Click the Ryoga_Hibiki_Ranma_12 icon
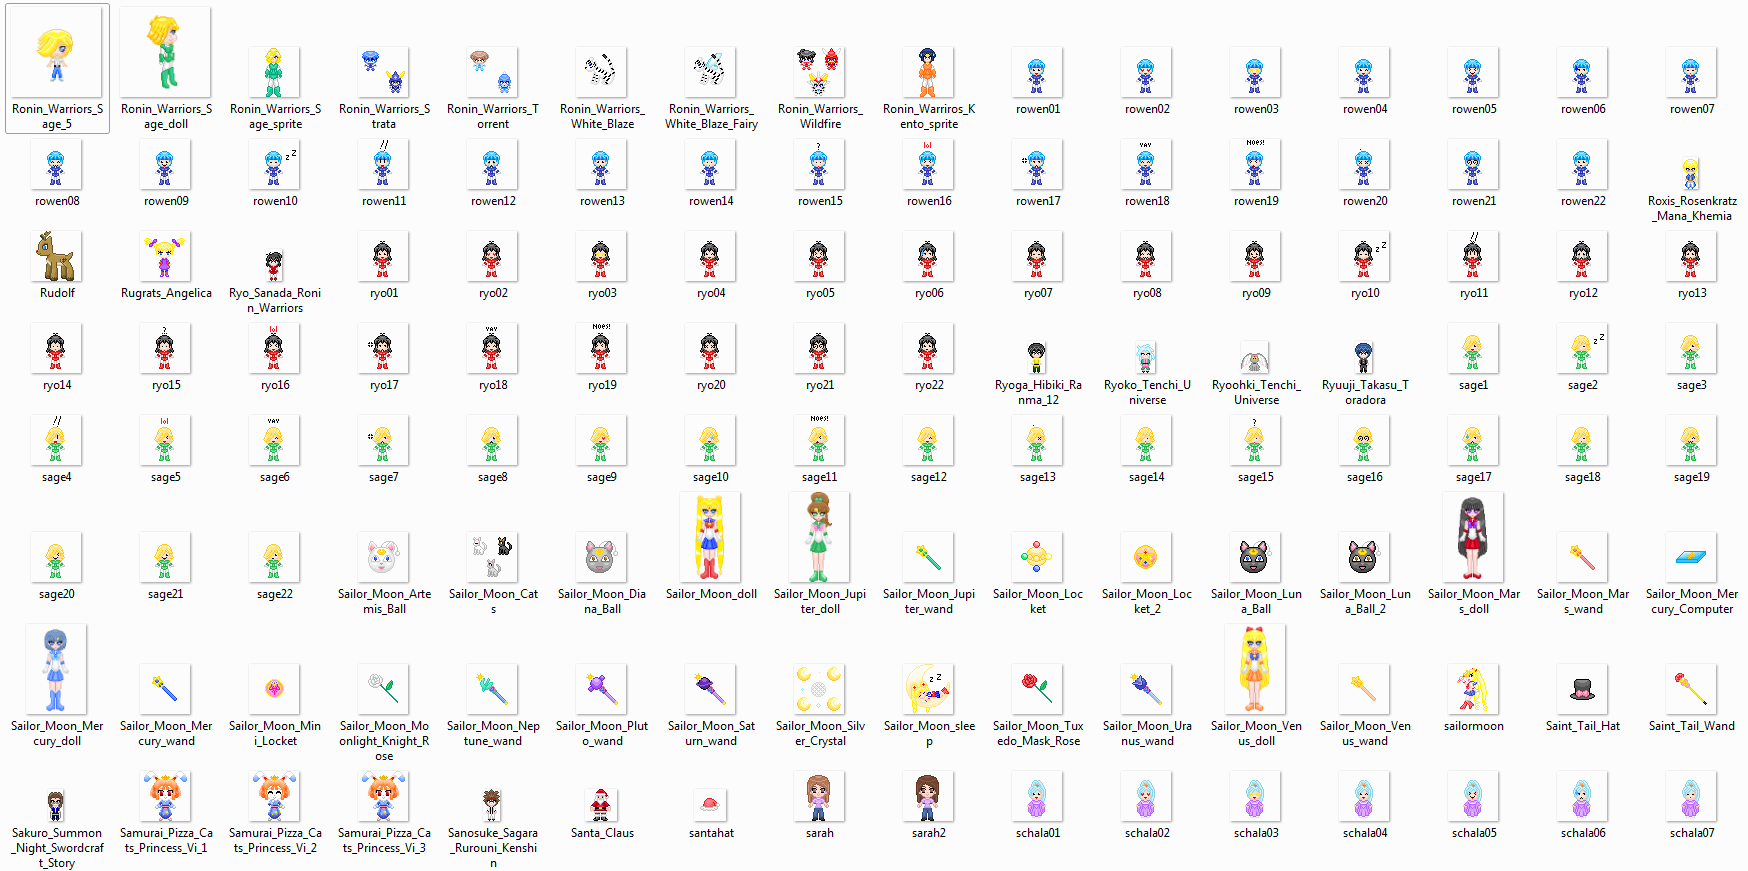The width and height of the screenshot is (1748, 871). 1037,357
